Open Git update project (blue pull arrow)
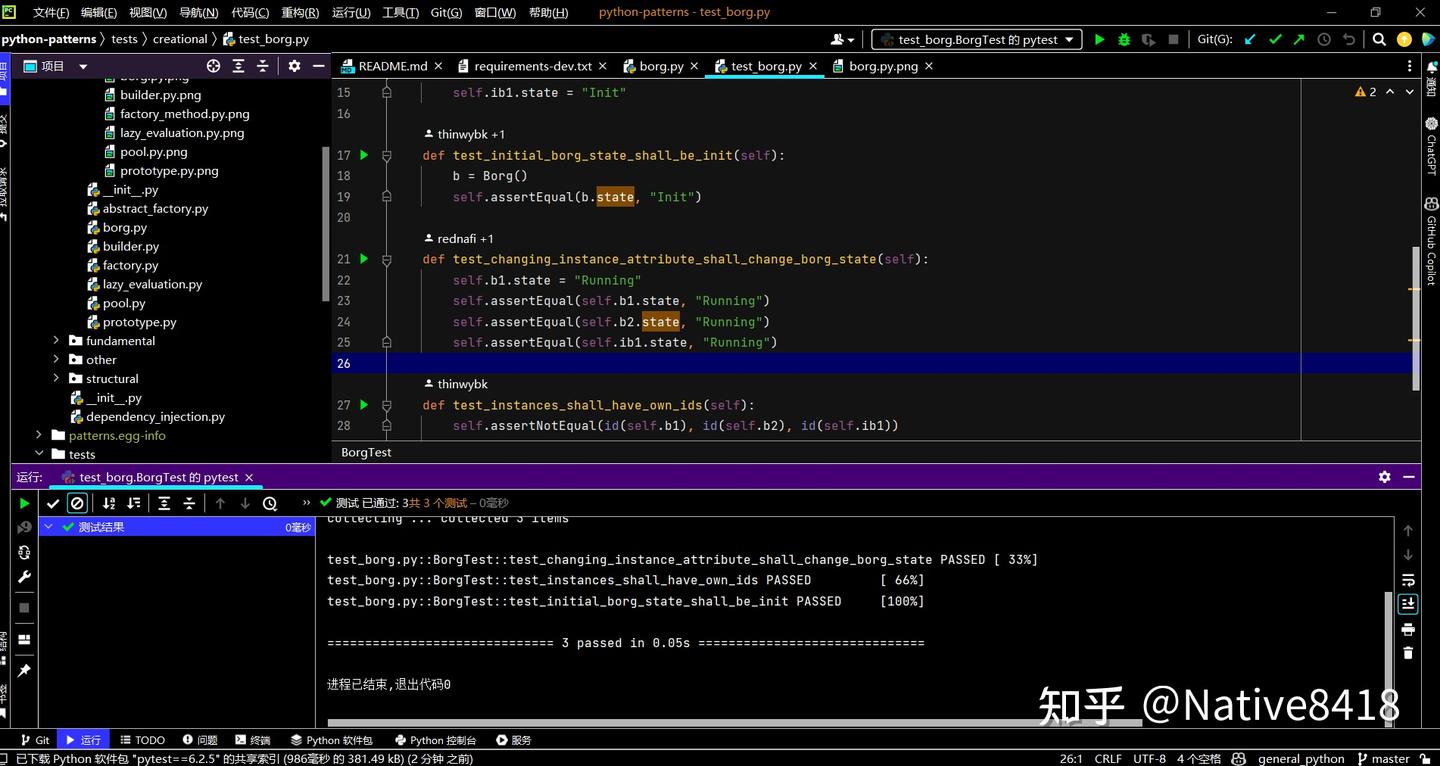 (x=1249, y=39)
